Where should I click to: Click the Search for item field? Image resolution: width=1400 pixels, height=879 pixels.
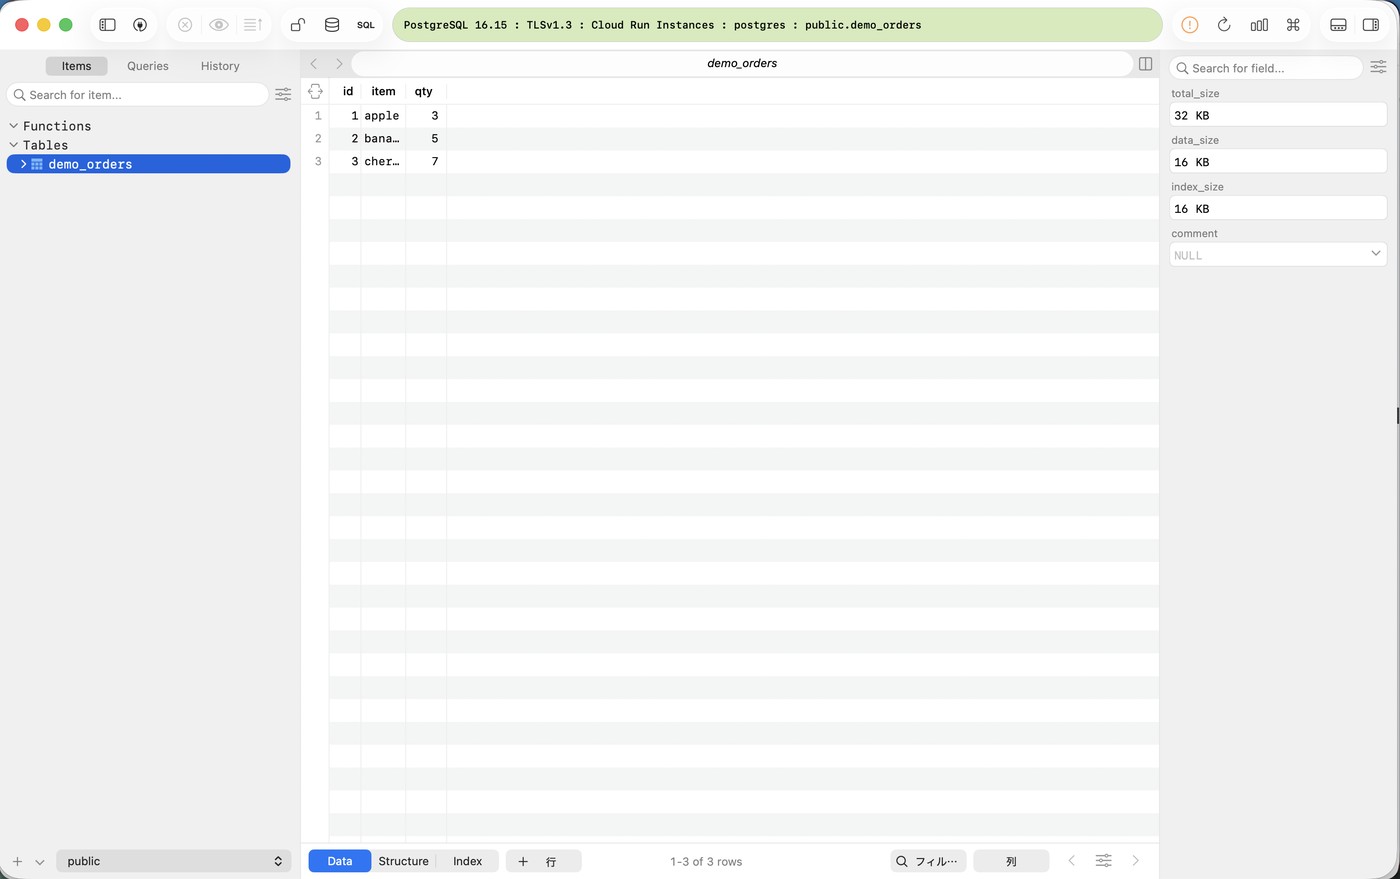[x=138, y=95]
